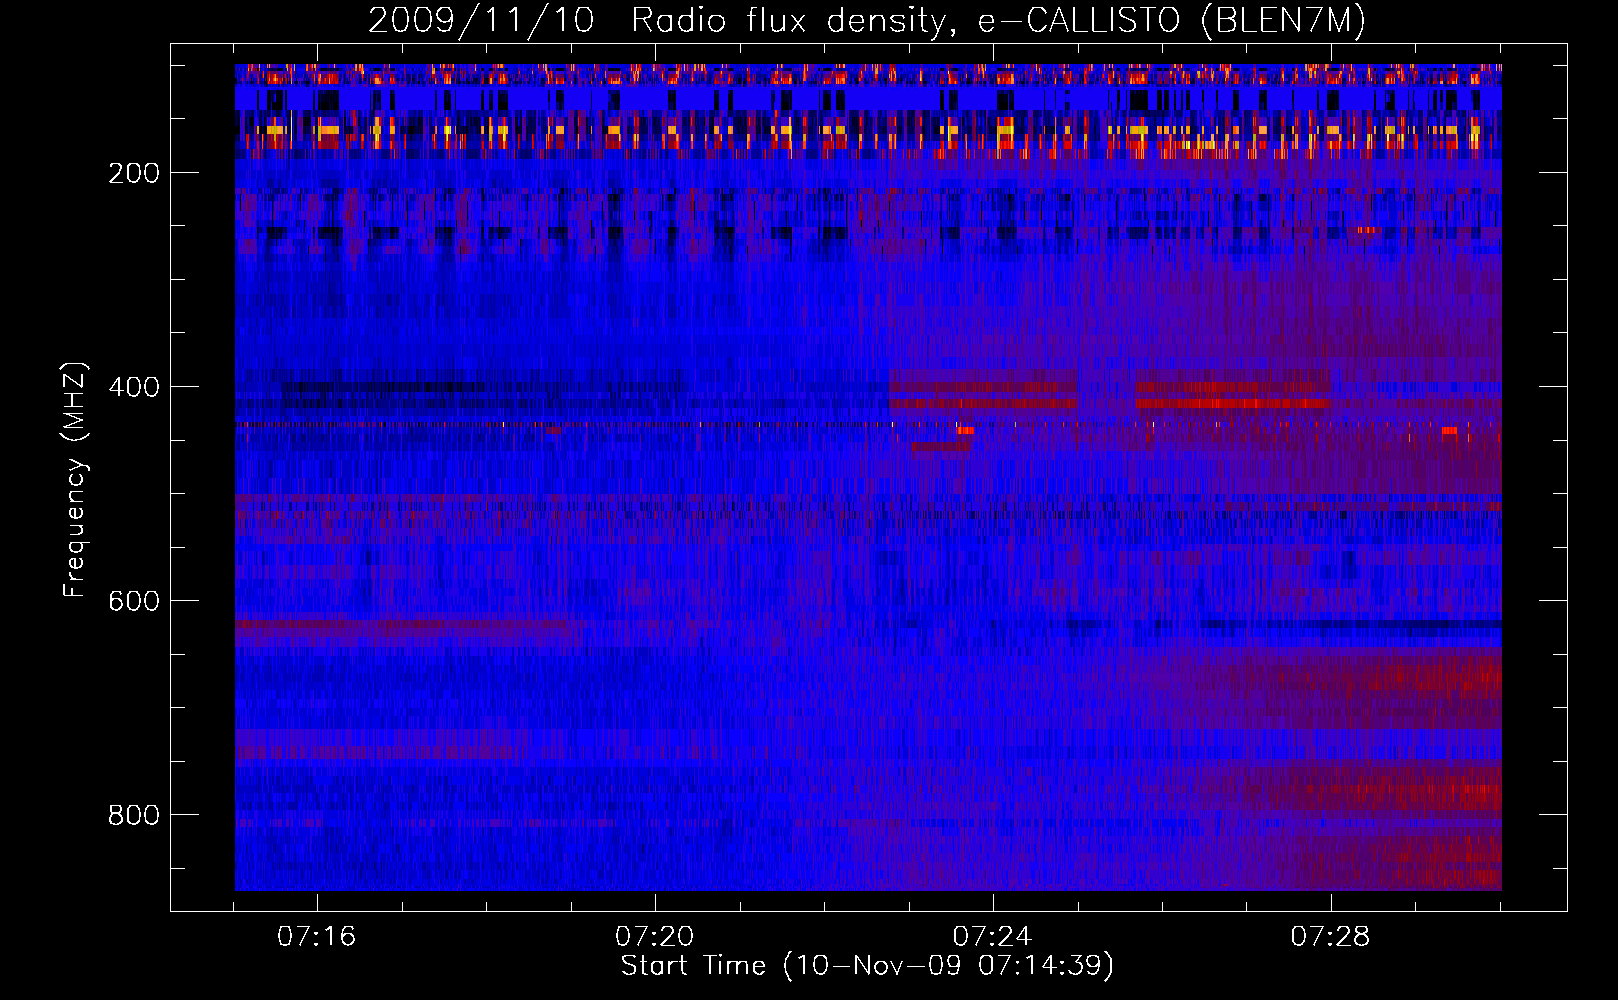Image resolution: width=1618 pixels, height=1000 pixels.
Task: Click the Frequency (MHZ) axis label
Action: click(75, 479)
